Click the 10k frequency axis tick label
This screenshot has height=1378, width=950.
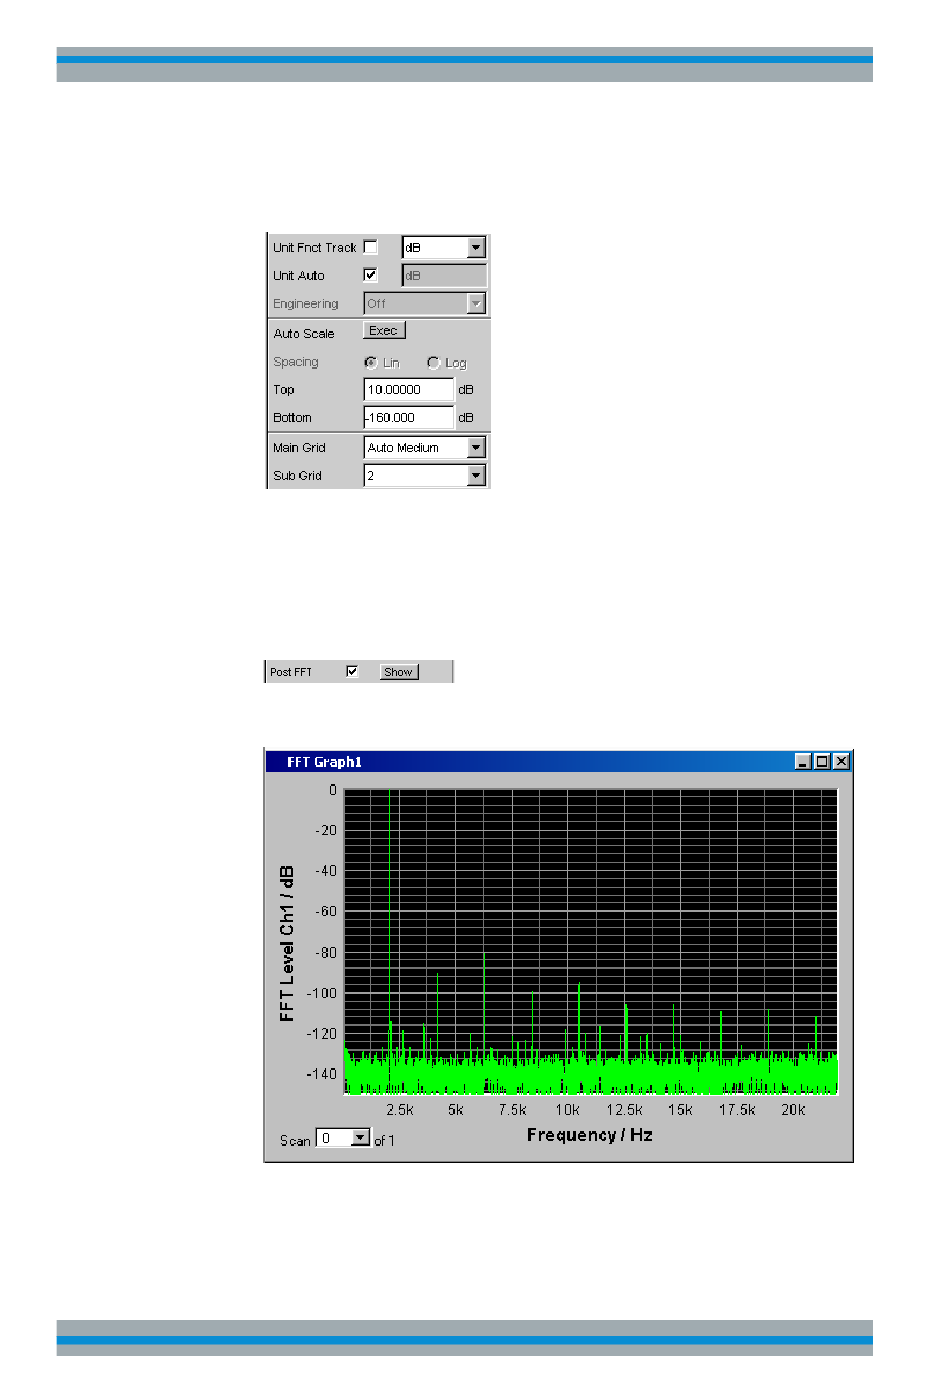point(568,1110)
